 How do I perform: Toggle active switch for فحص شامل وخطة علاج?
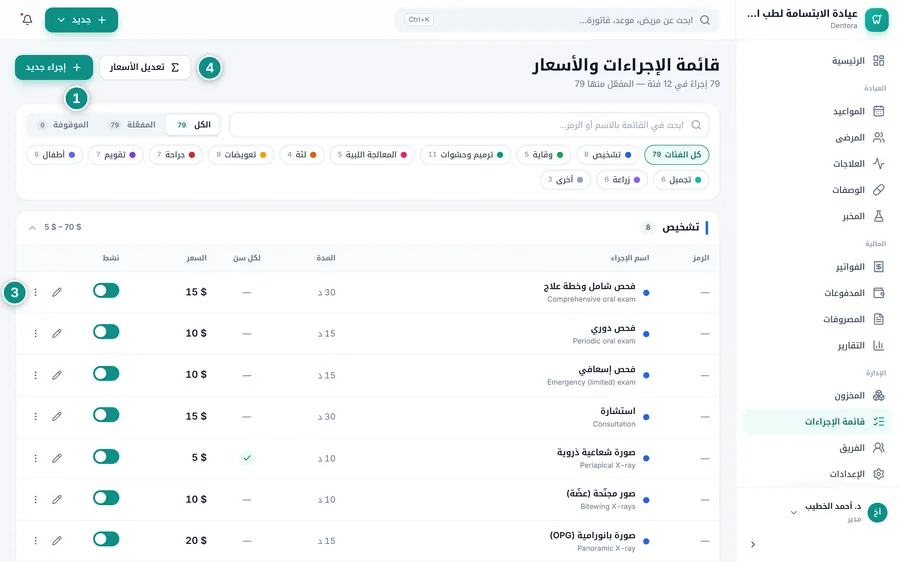[106, 290]
